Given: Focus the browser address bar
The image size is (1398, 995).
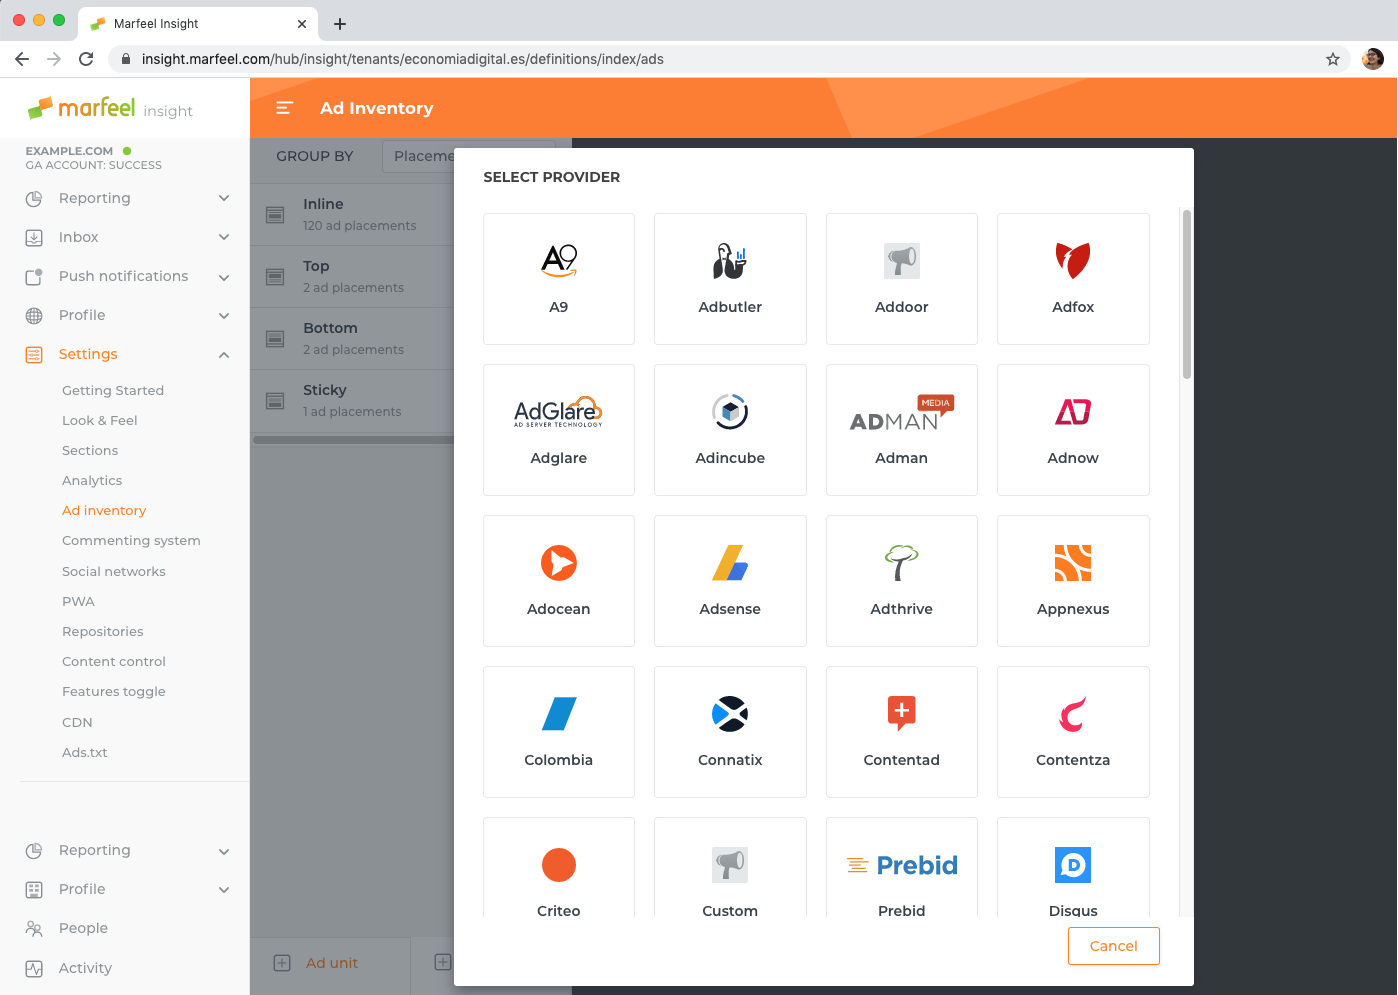Looking at the screenshot, I should point(730,59).
